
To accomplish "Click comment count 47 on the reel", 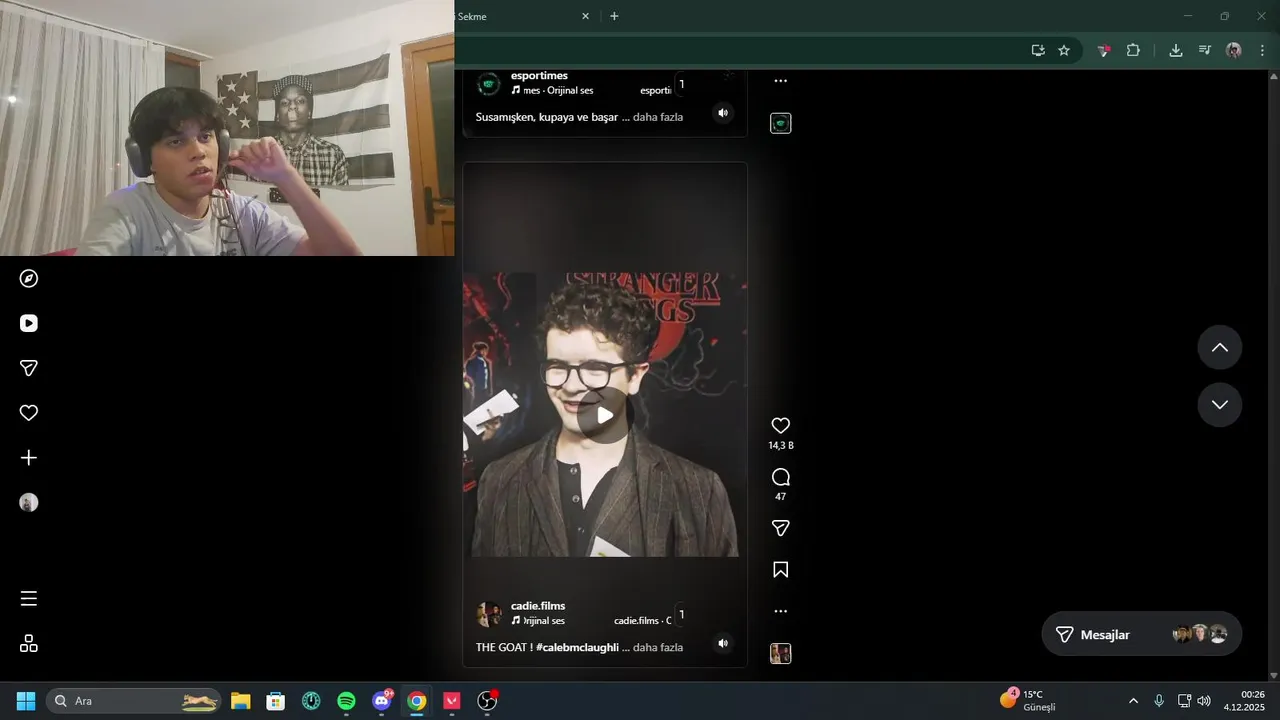I will click(781, 497).
